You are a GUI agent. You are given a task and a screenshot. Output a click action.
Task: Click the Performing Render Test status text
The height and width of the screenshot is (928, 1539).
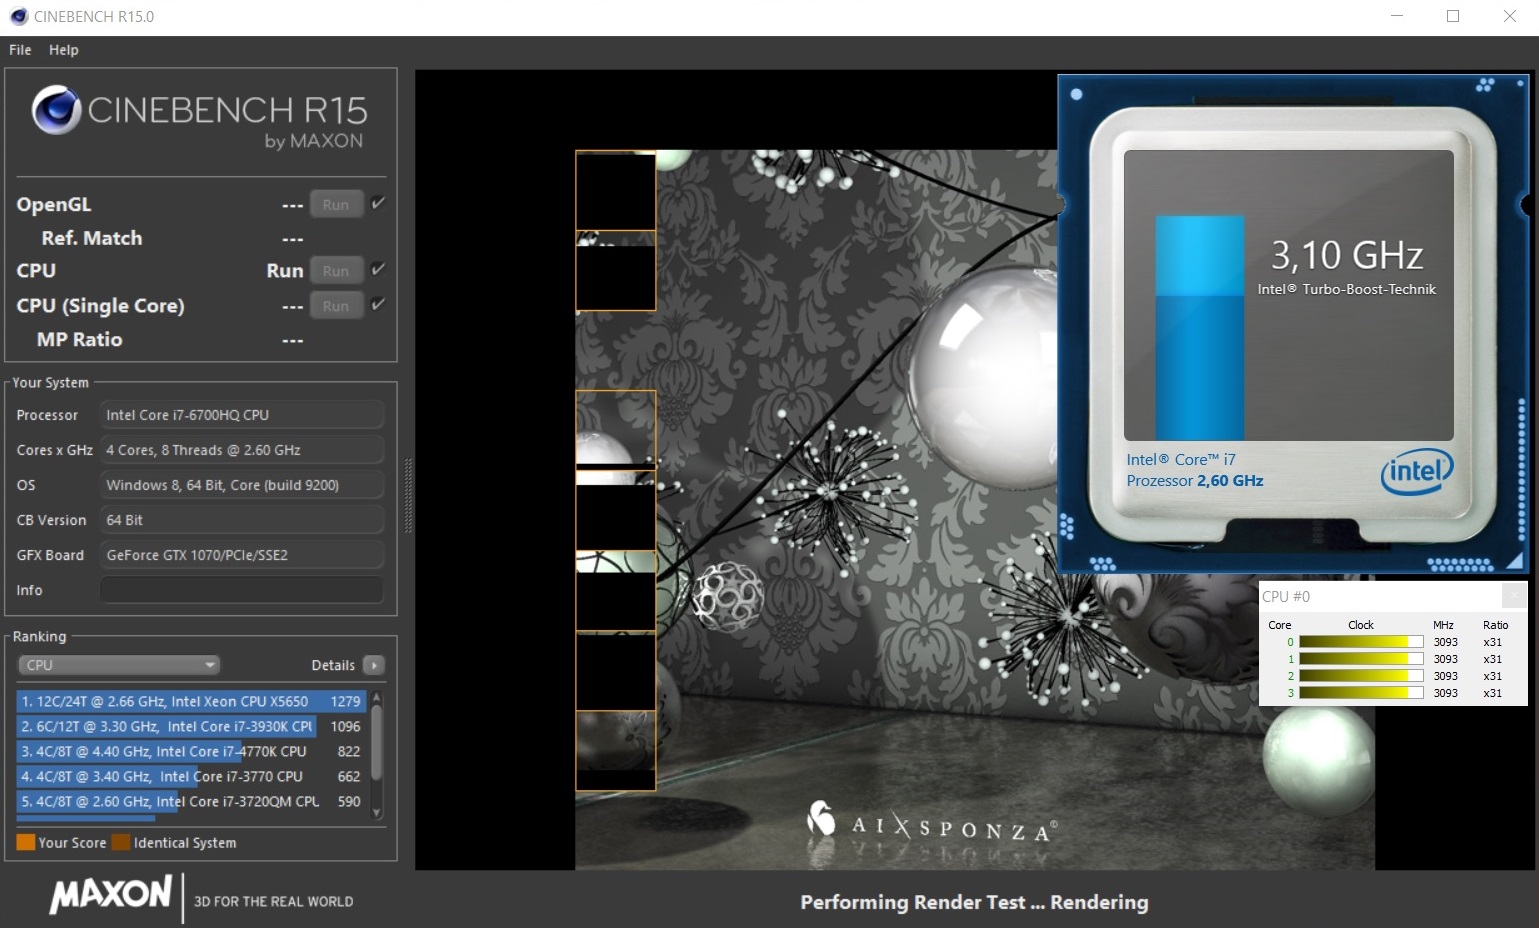click(974, 902)
